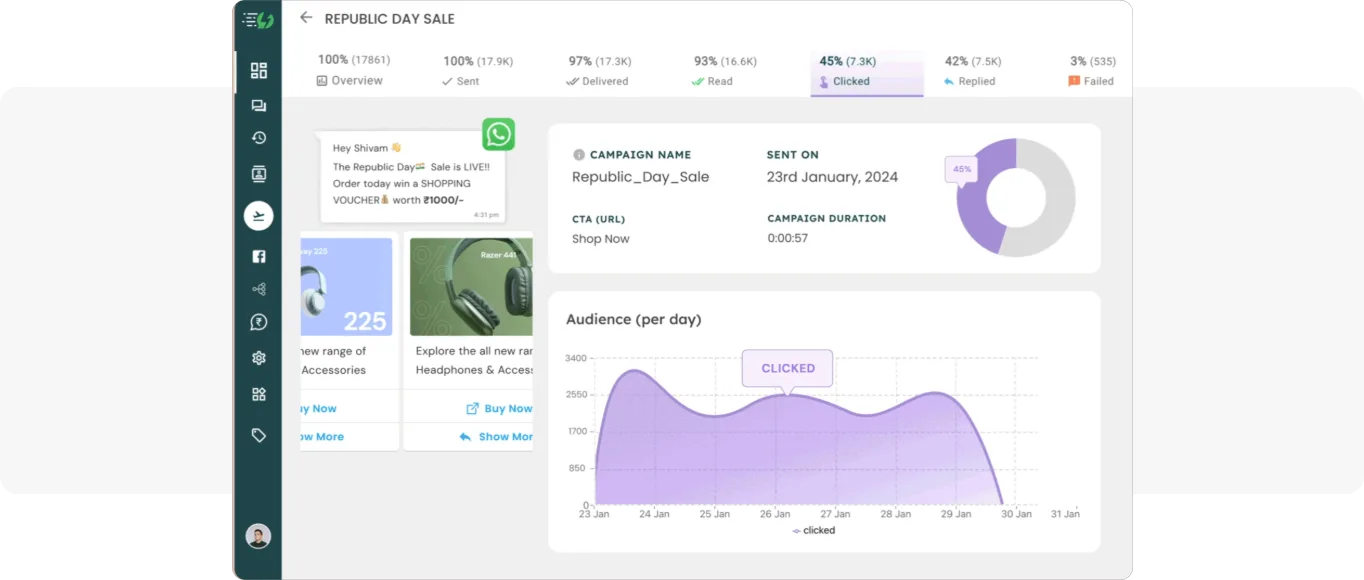The height and width of the screenshot is (580, 1364).
Task: Click the user profile photo at bottom left
Action: coord(258,536)
